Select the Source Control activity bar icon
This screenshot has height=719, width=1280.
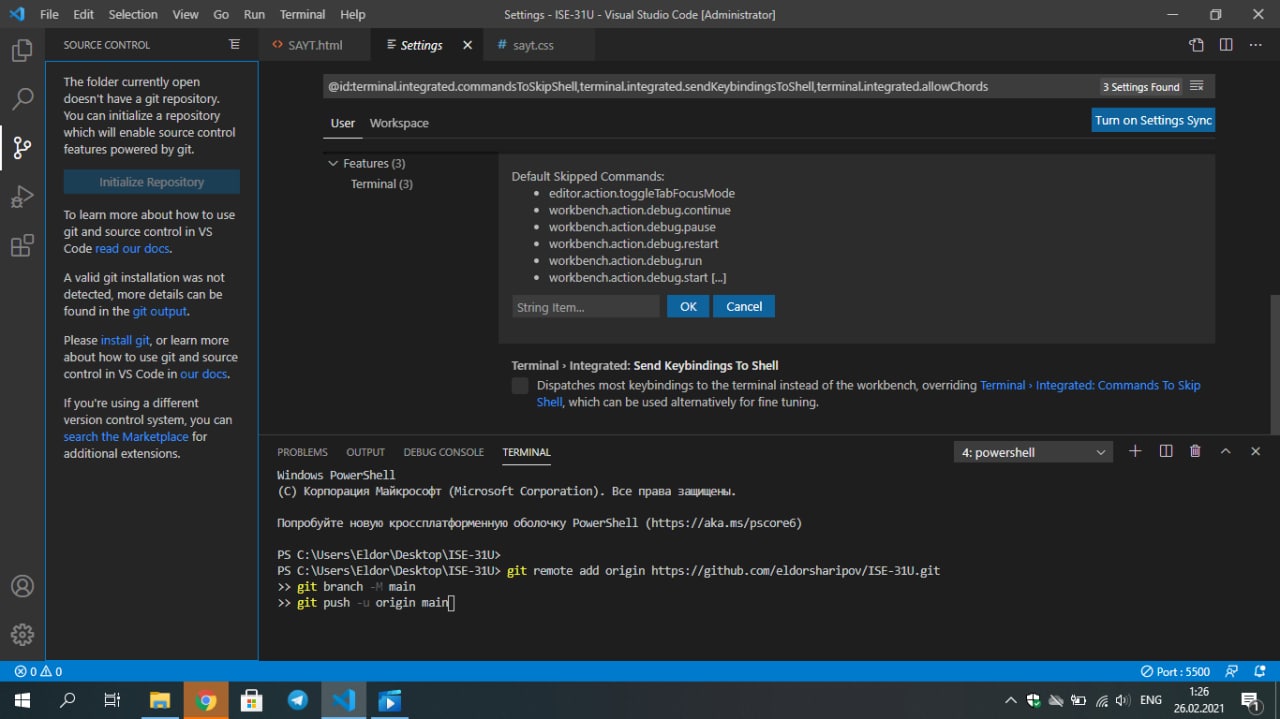[x=22, y=148]
